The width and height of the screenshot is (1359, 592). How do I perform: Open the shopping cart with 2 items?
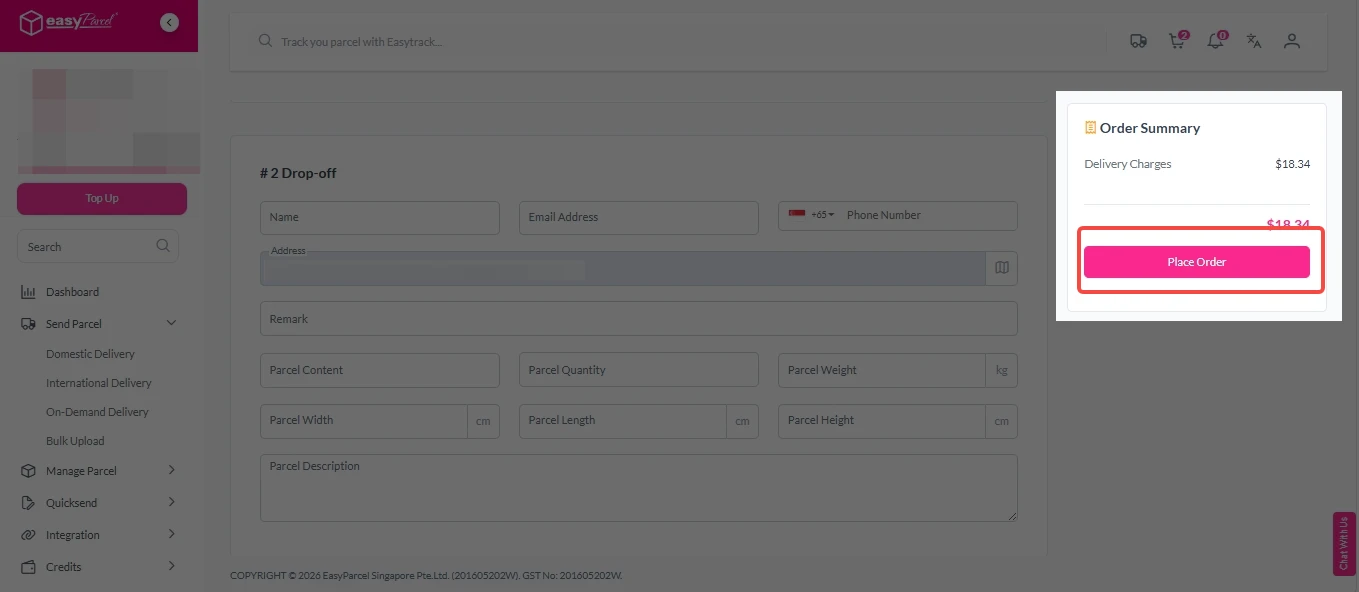click(x=1176, y=41)
